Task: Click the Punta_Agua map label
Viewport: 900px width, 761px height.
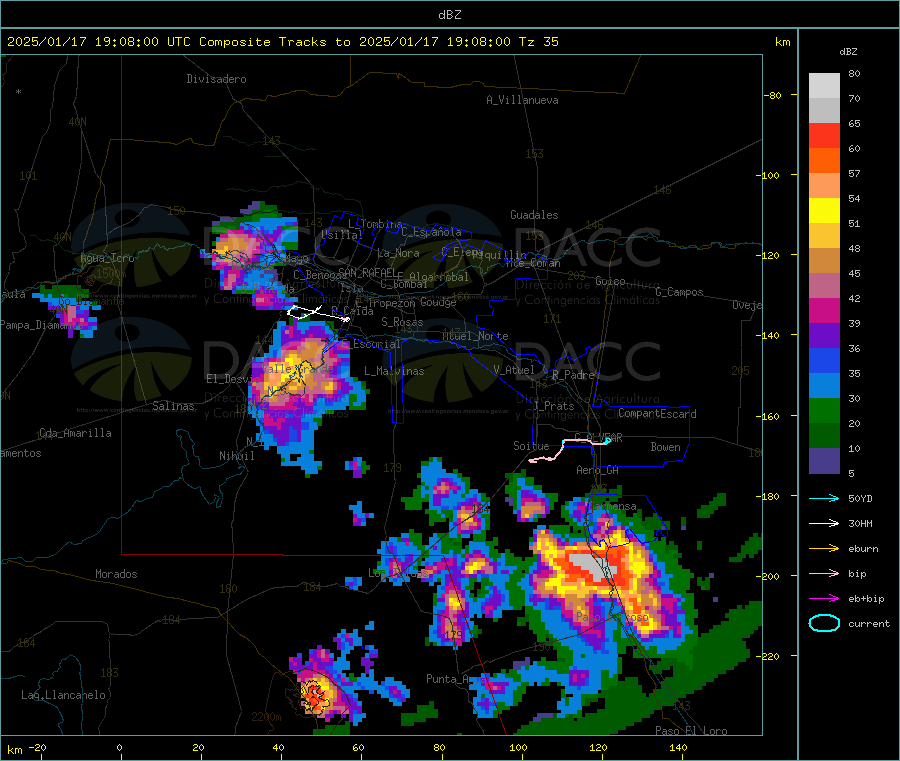Action: pyautogui.click(x=456, y=679)
